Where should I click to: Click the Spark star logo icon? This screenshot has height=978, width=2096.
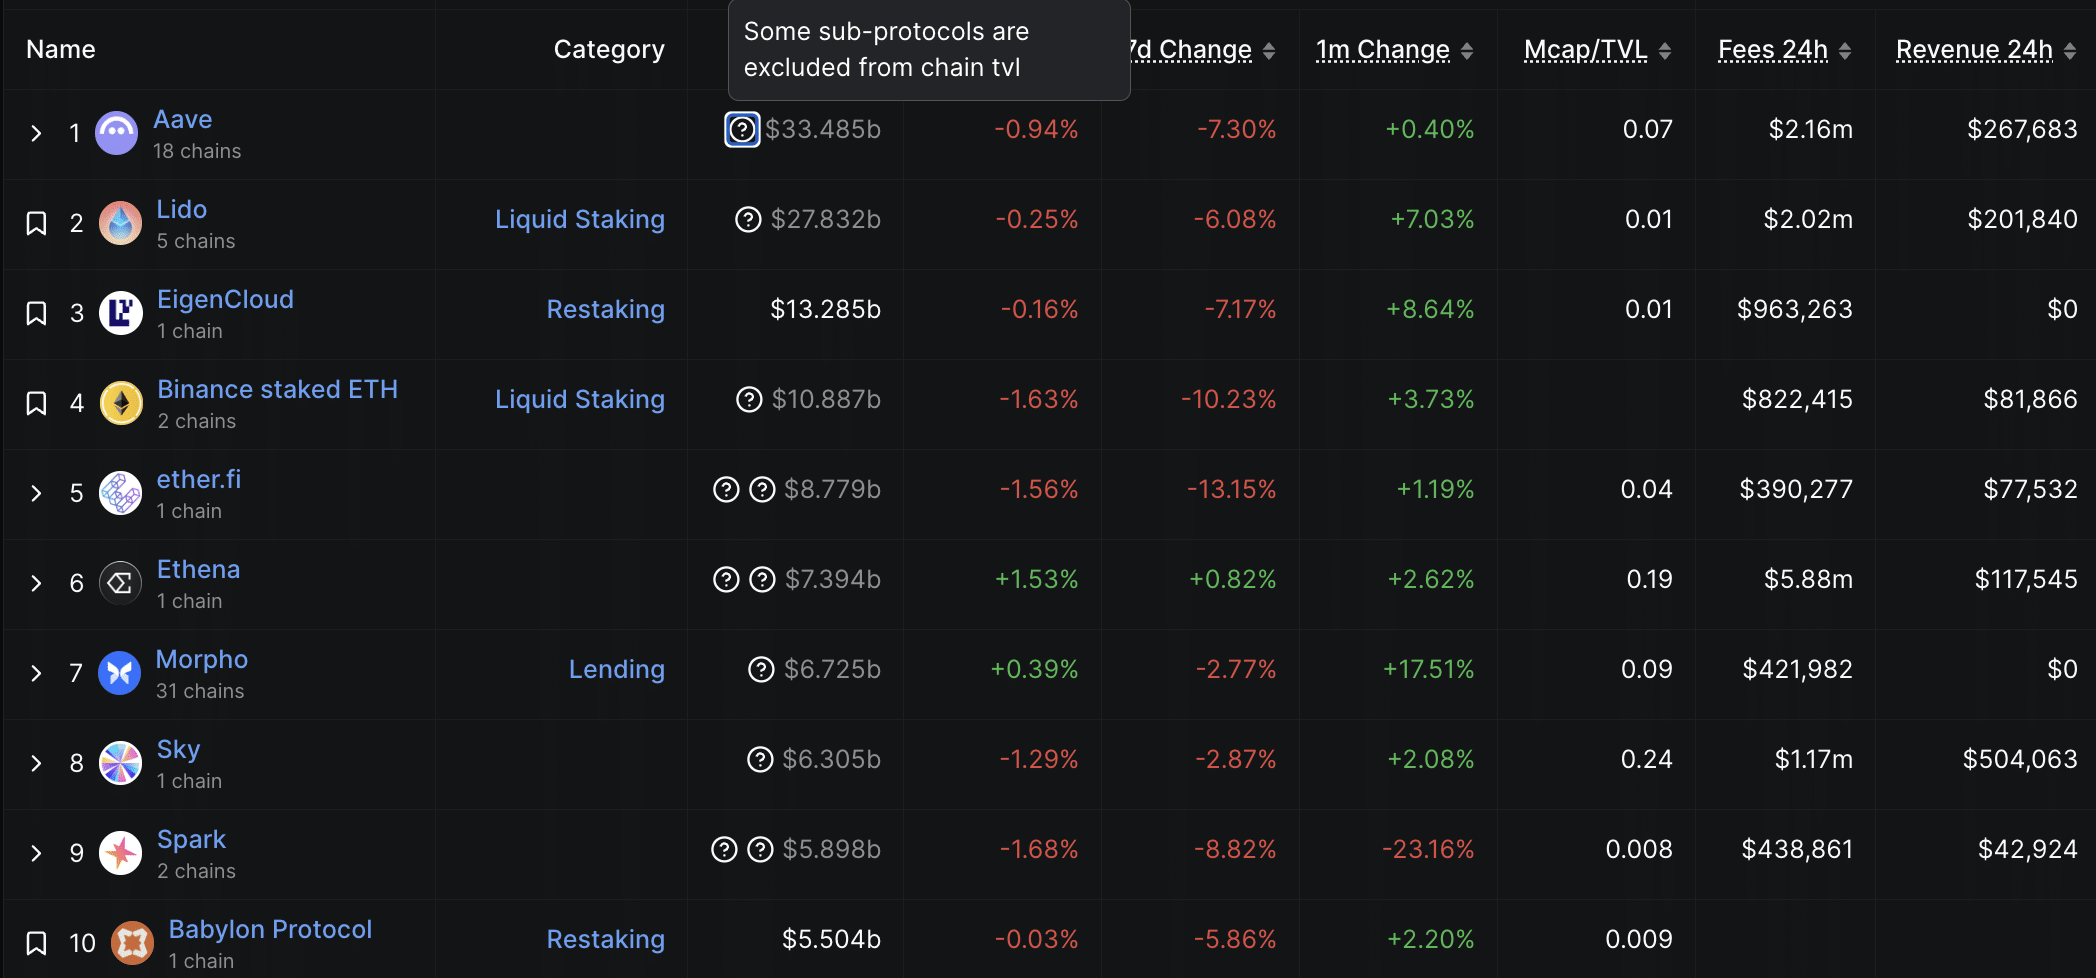(121, 853)
